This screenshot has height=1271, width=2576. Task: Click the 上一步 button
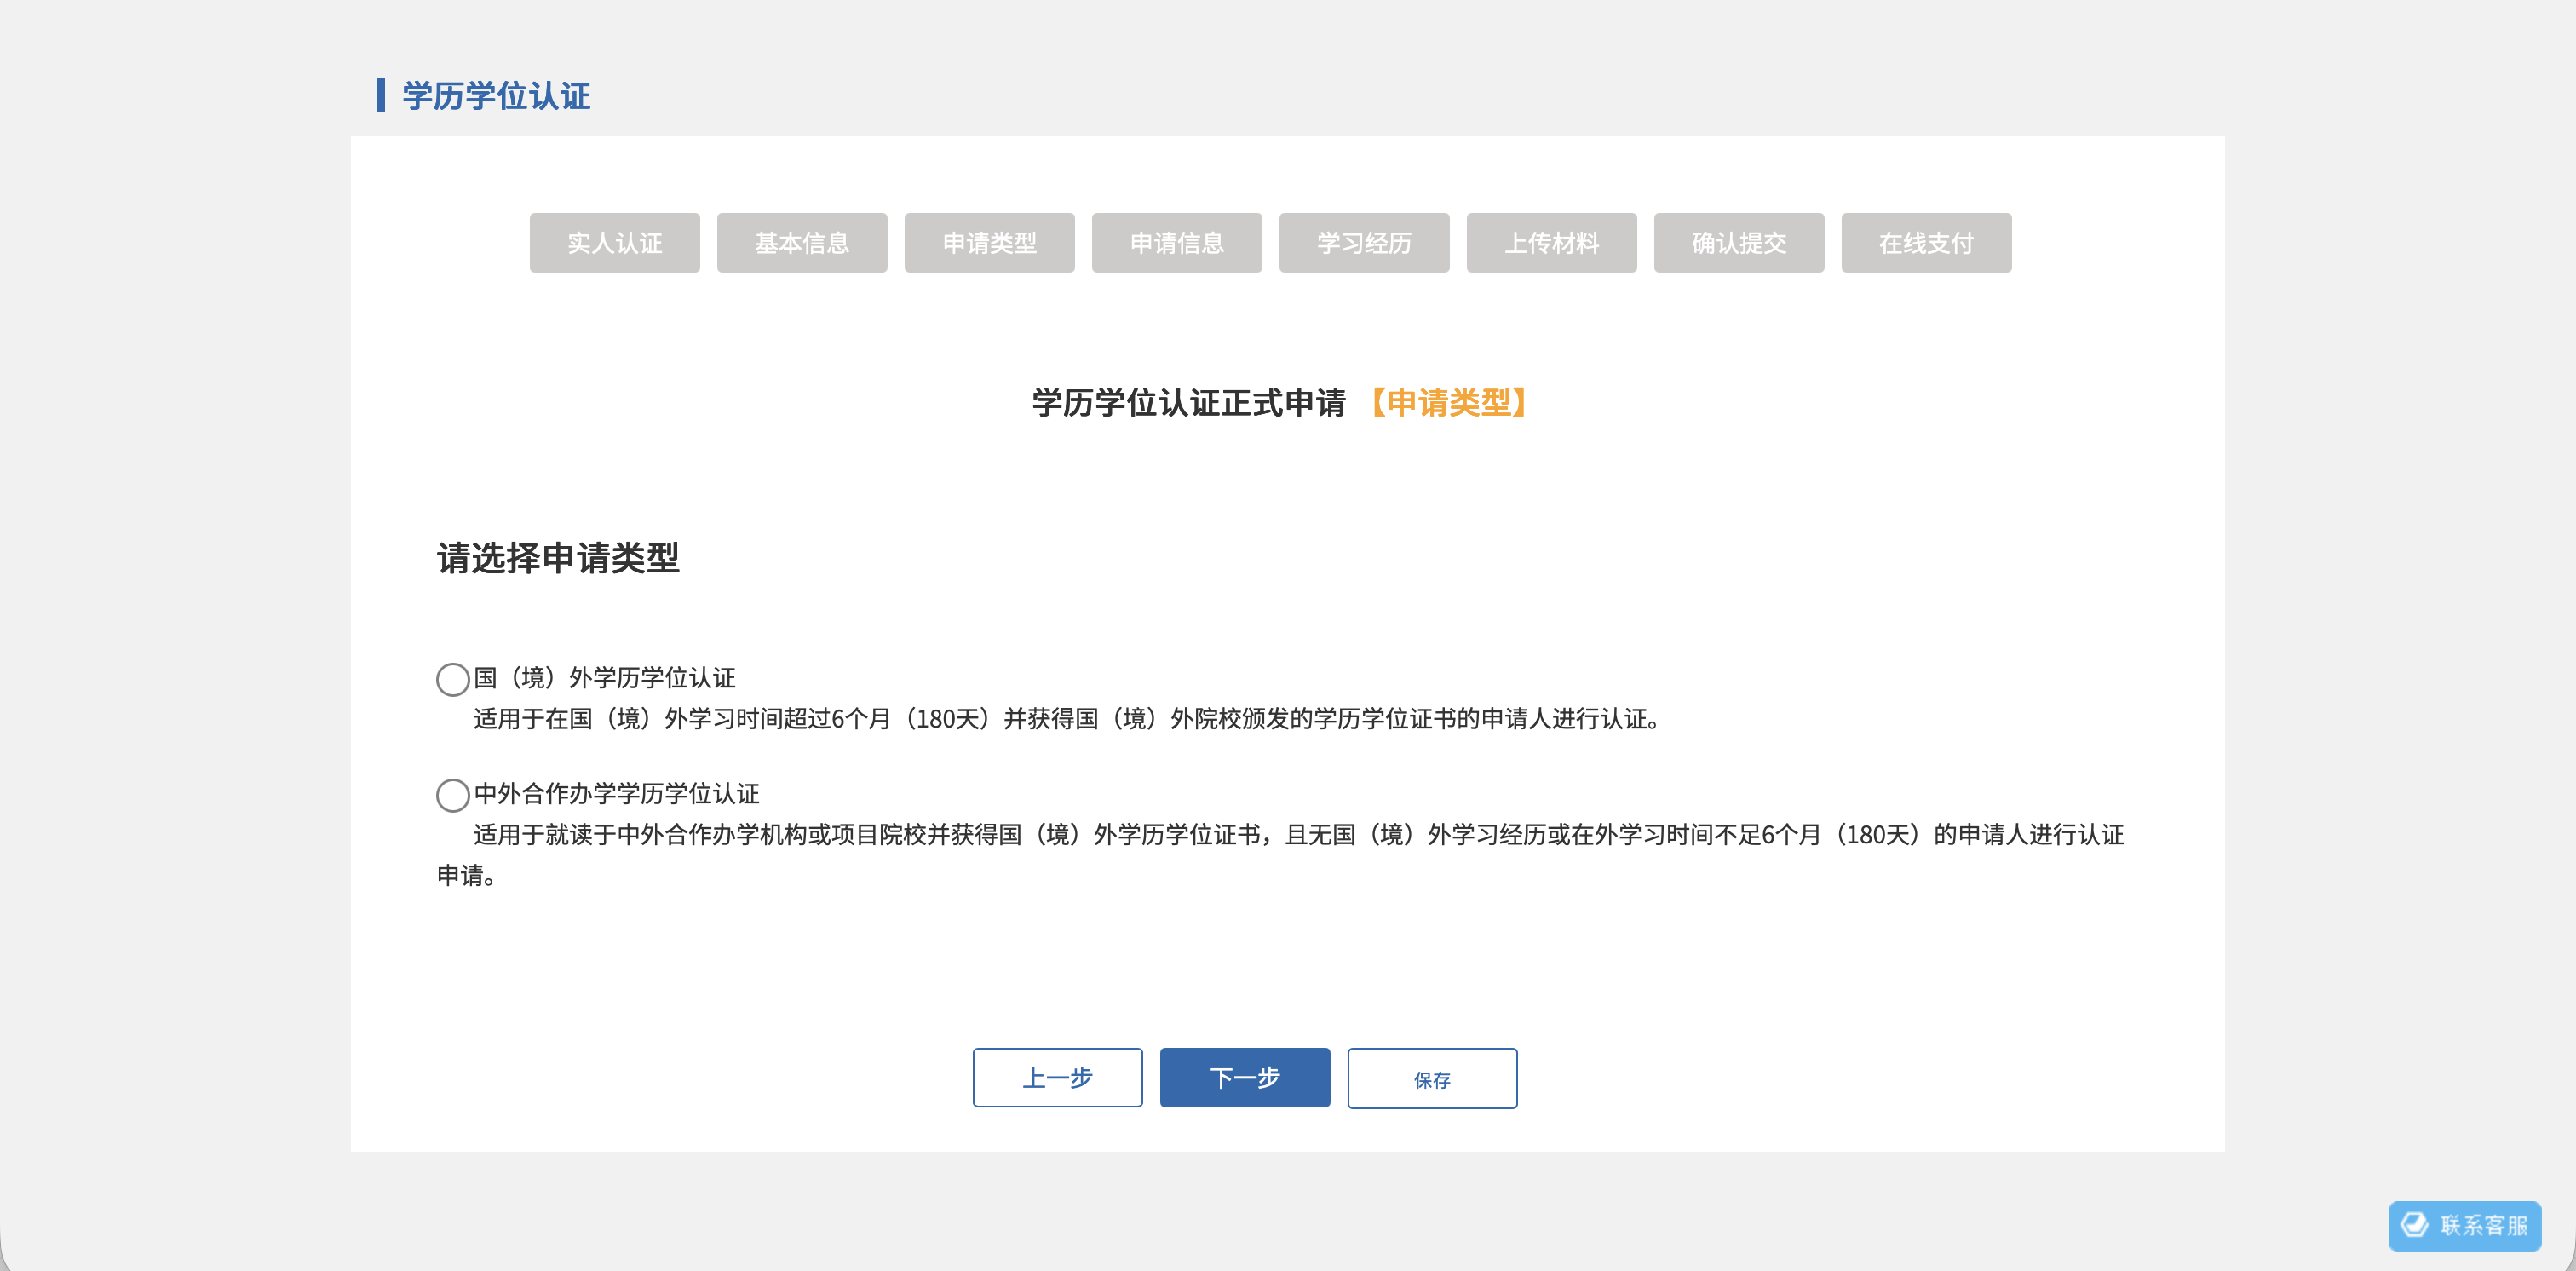pos(1057,1078)
